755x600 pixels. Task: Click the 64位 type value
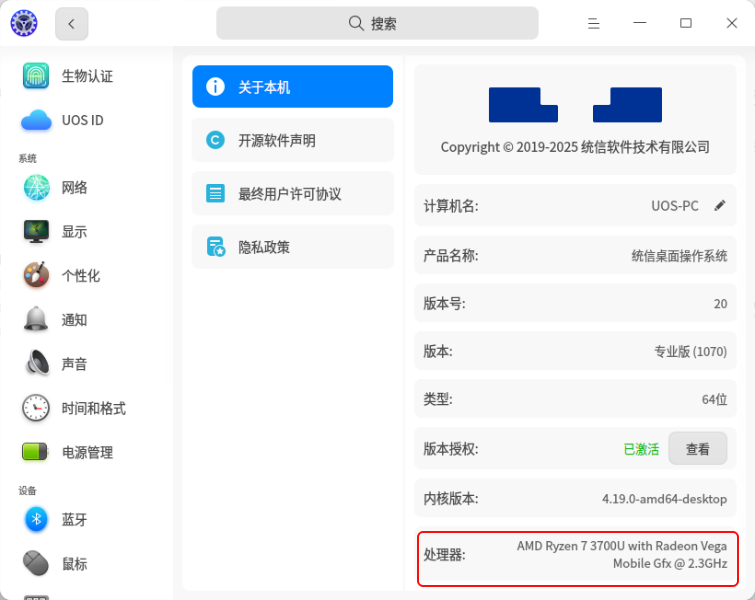pos(715,400)
